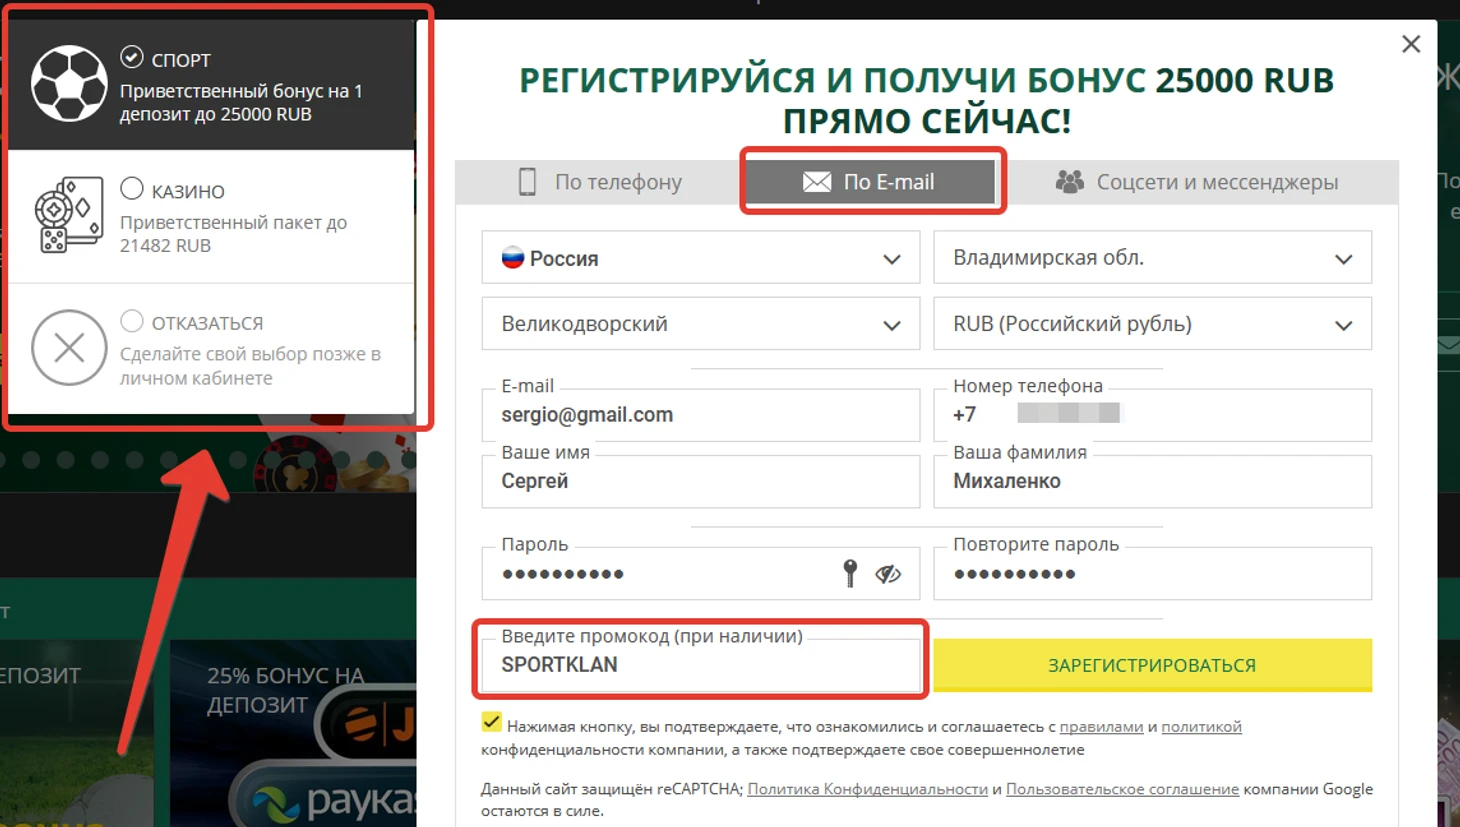Uncheck the rules agreement checkbox

491,722
